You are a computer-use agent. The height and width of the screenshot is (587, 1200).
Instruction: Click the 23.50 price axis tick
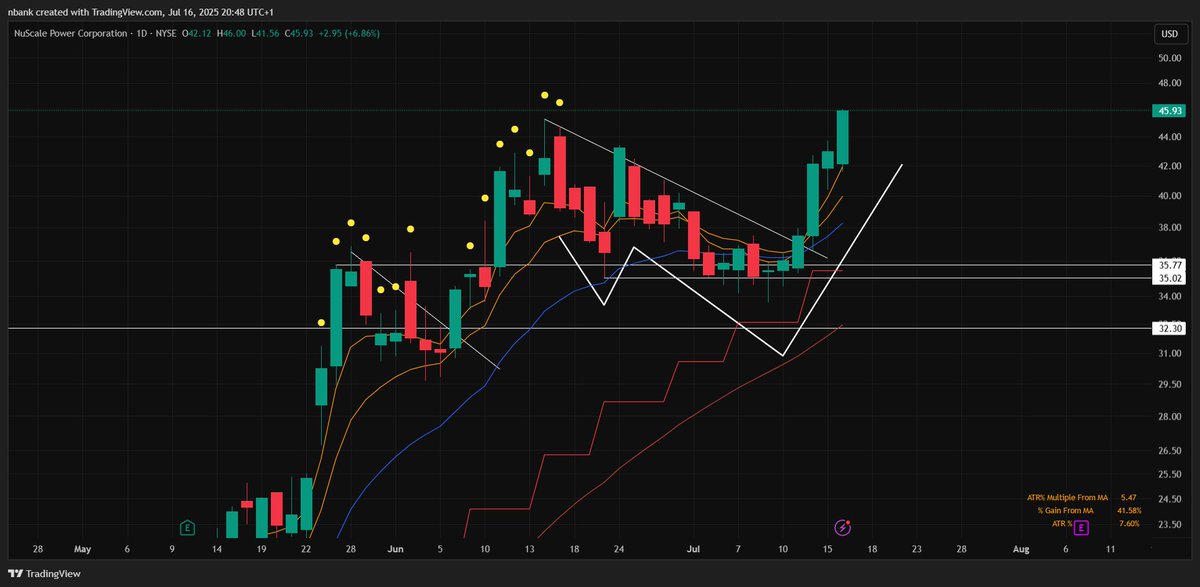click(1169, 523)
